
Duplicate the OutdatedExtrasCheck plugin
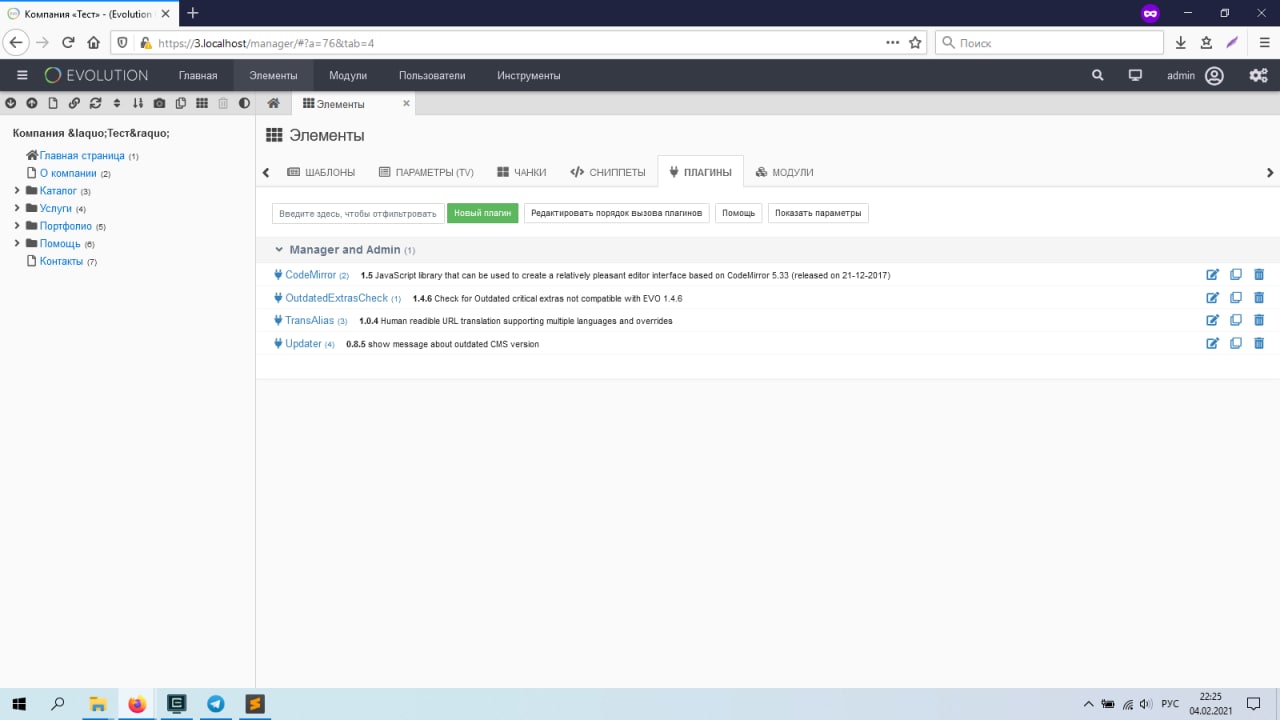[x=1236, y=298]
